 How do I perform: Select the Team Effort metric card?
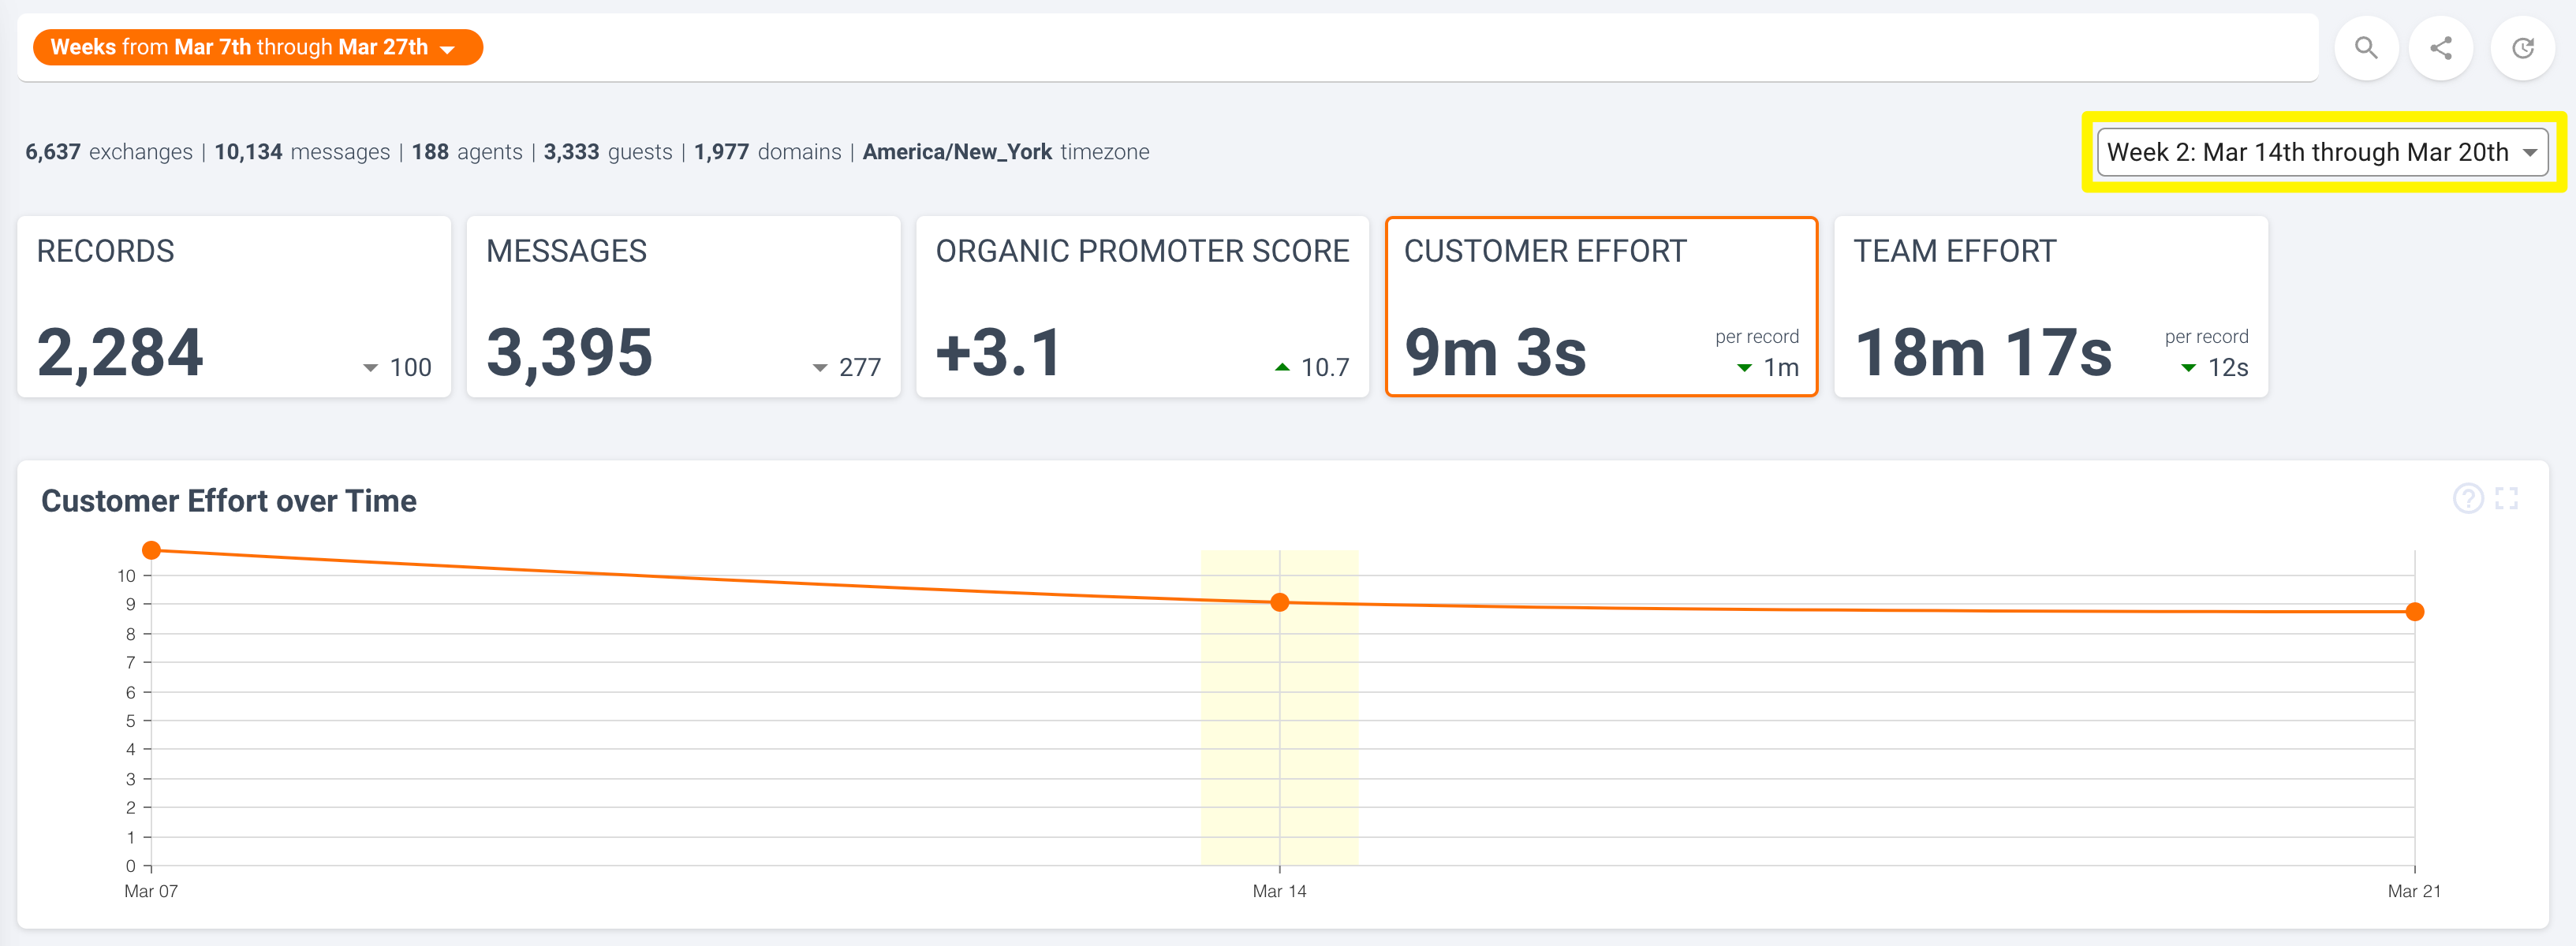(2050, 306)
